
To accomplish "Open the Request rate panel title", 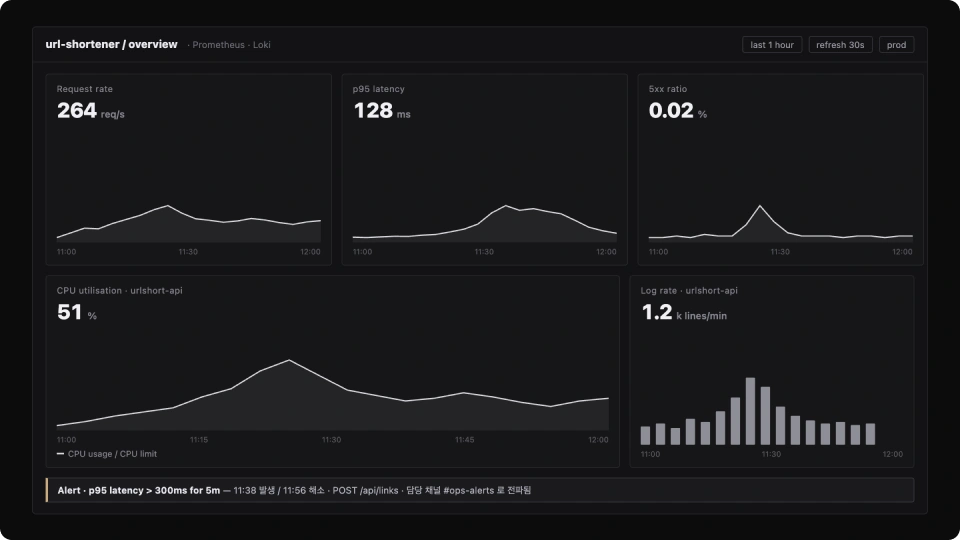I will (84, 89).
